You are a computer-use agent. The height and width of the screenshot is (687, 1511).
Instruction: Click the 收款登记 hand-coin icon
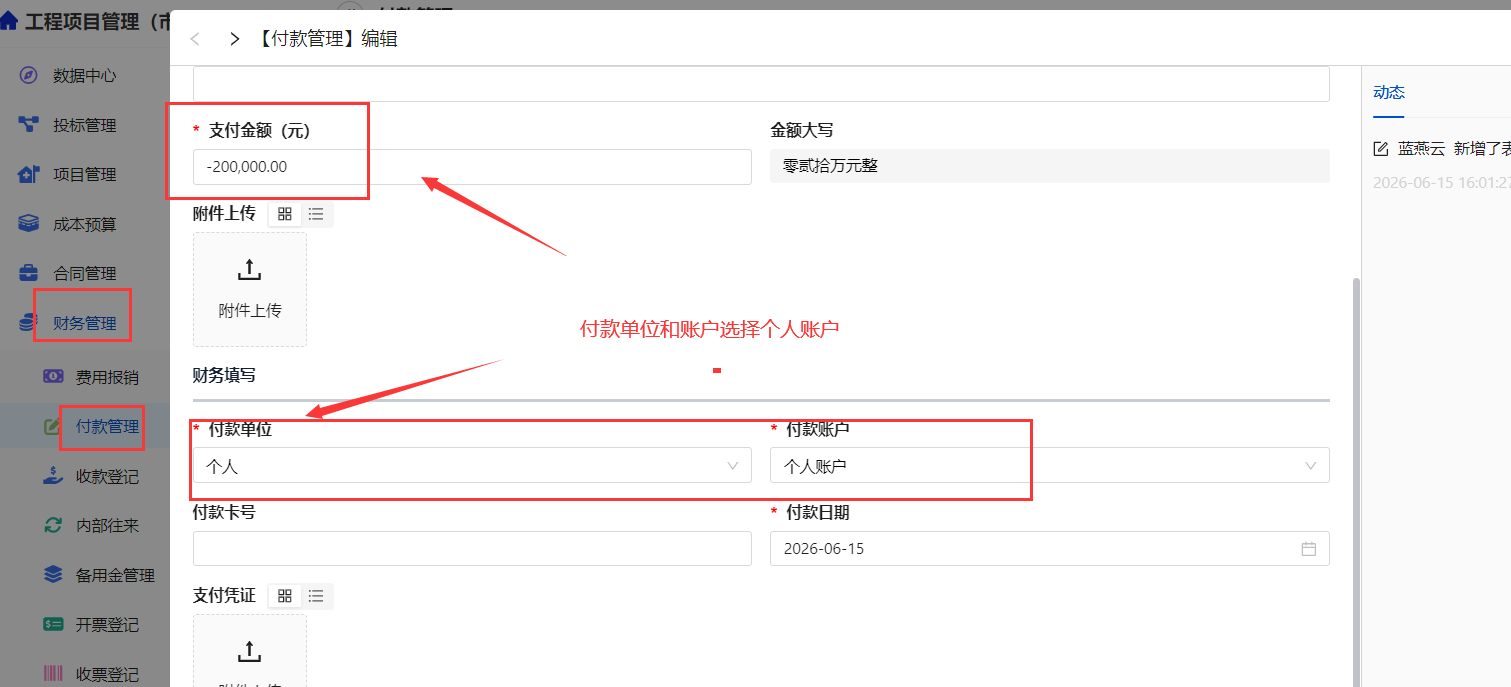tap(53, 476)
